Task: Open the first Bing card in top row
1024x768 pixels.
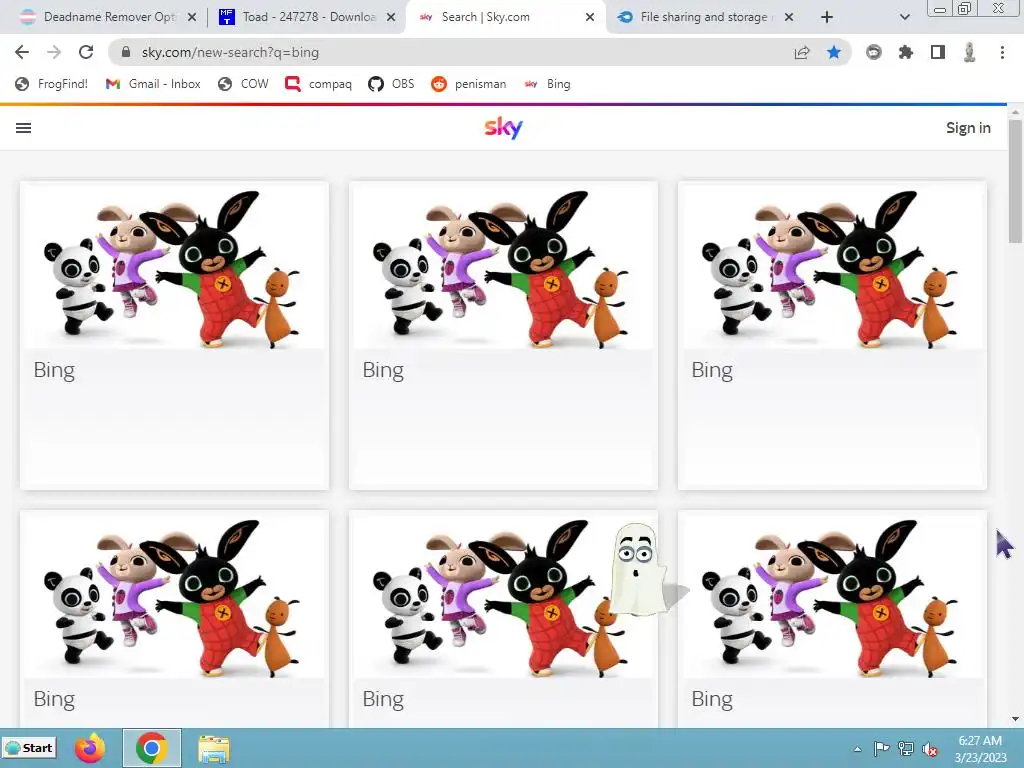Action: 174,336
